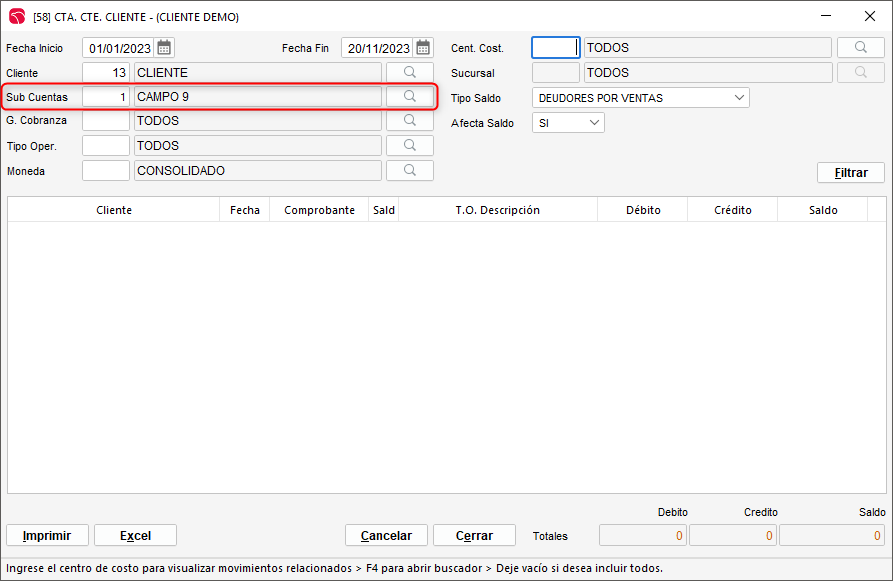Click the Cent. Cost. search magnifier button
The height and width of the screenshot is (581, 893).
point(860,48)
